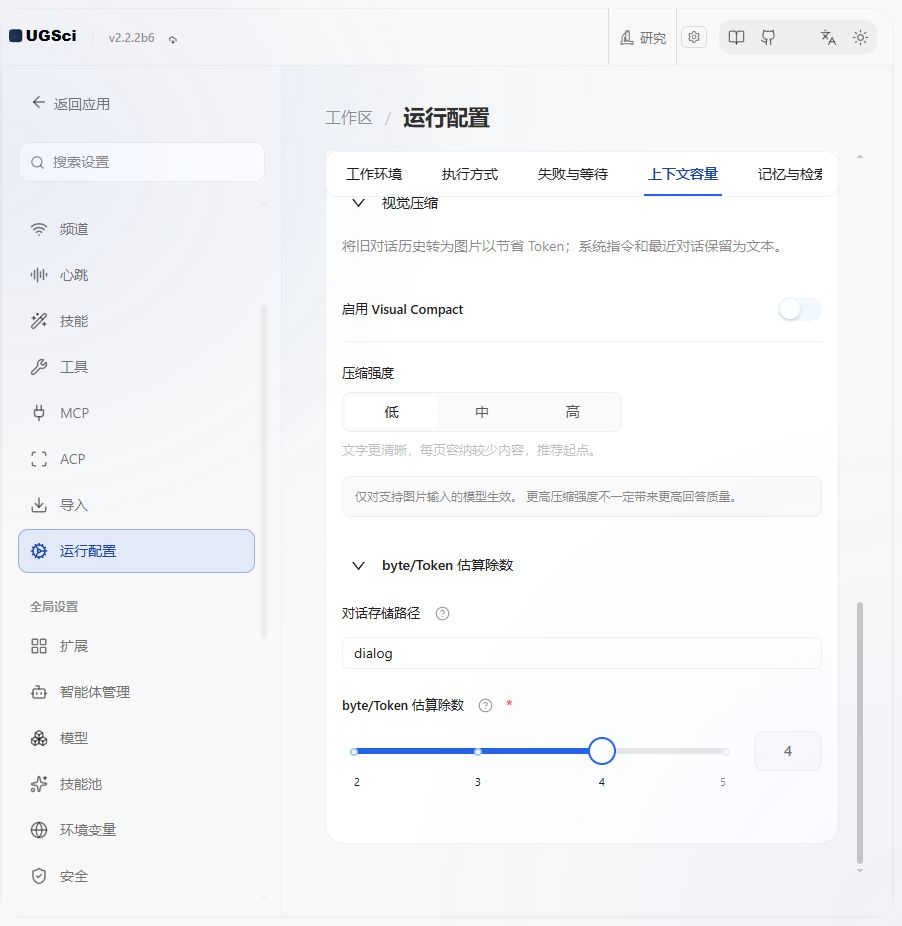Screen dimensions: 902x926
Task: Set the slider to mark 2
Action: (354, 752)
